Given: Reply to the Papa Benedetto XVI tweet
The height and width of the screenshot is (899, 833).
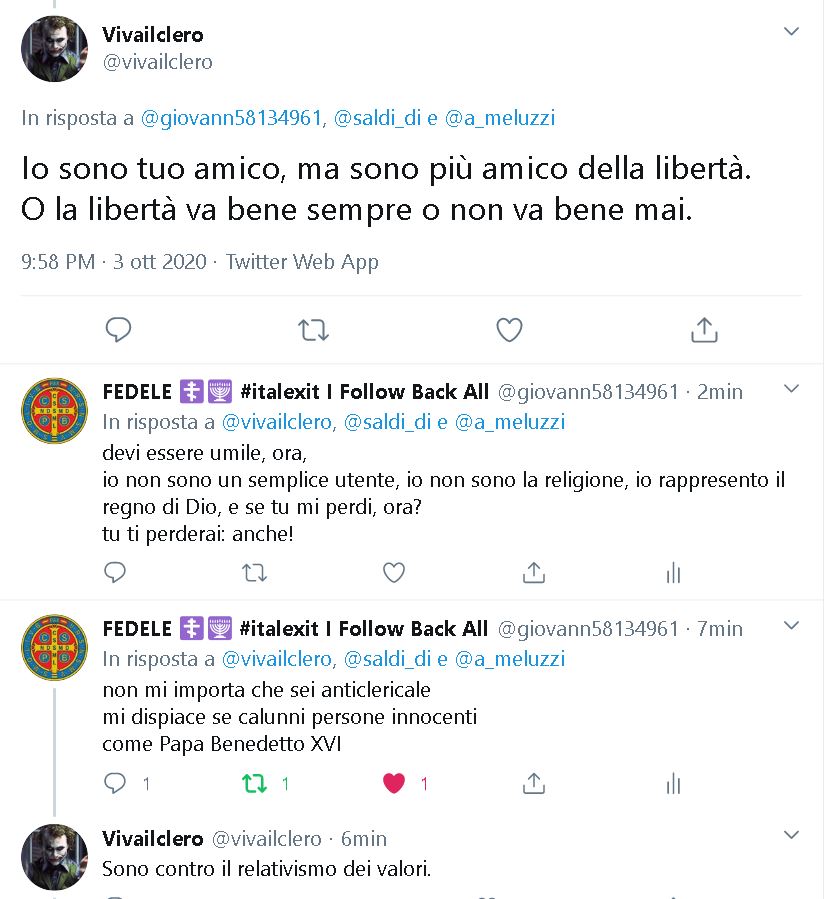Looking at the screenshot, I should (x=115, y=783).
